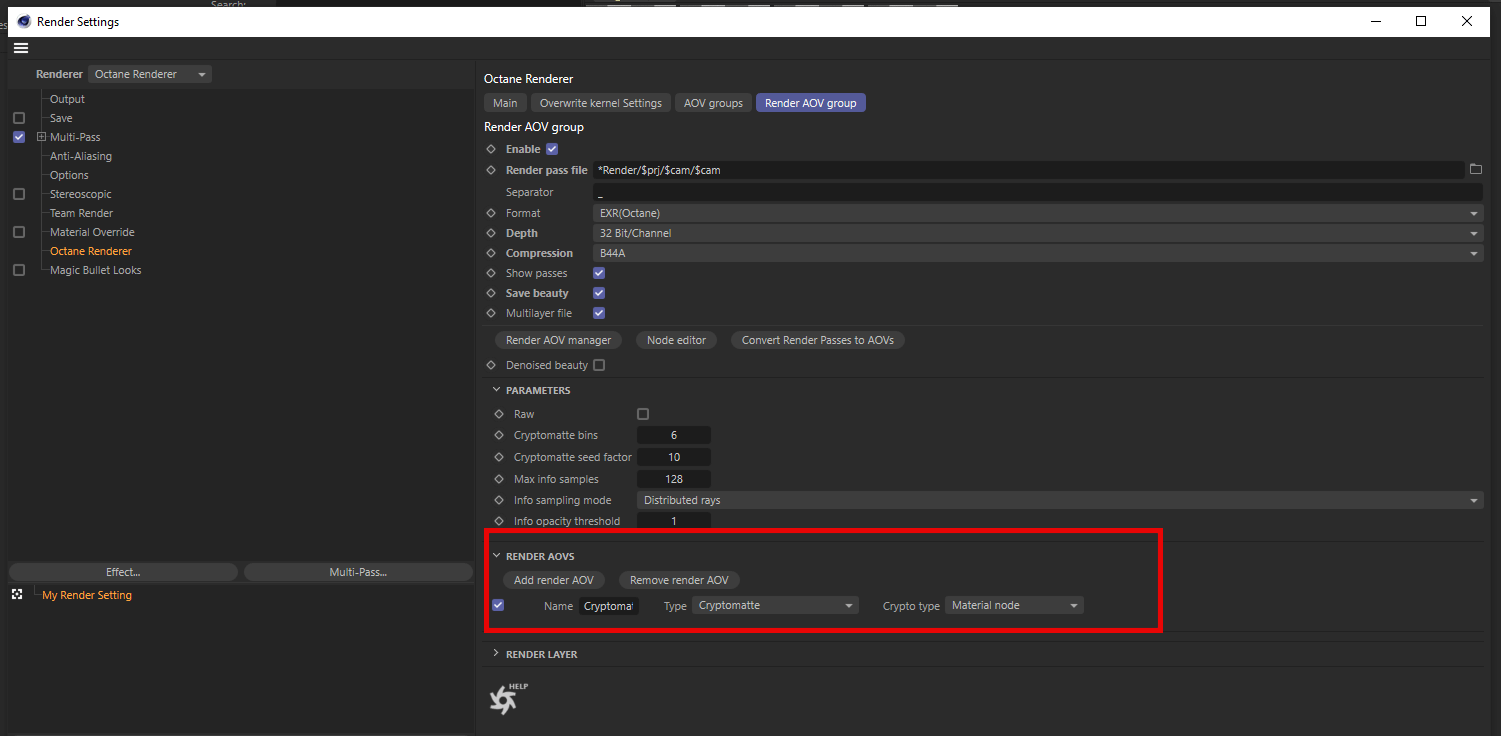Click keyframe diamond beside Render pass file
This screenshot has width=1501, height=736.
click(x=491, y=170)
